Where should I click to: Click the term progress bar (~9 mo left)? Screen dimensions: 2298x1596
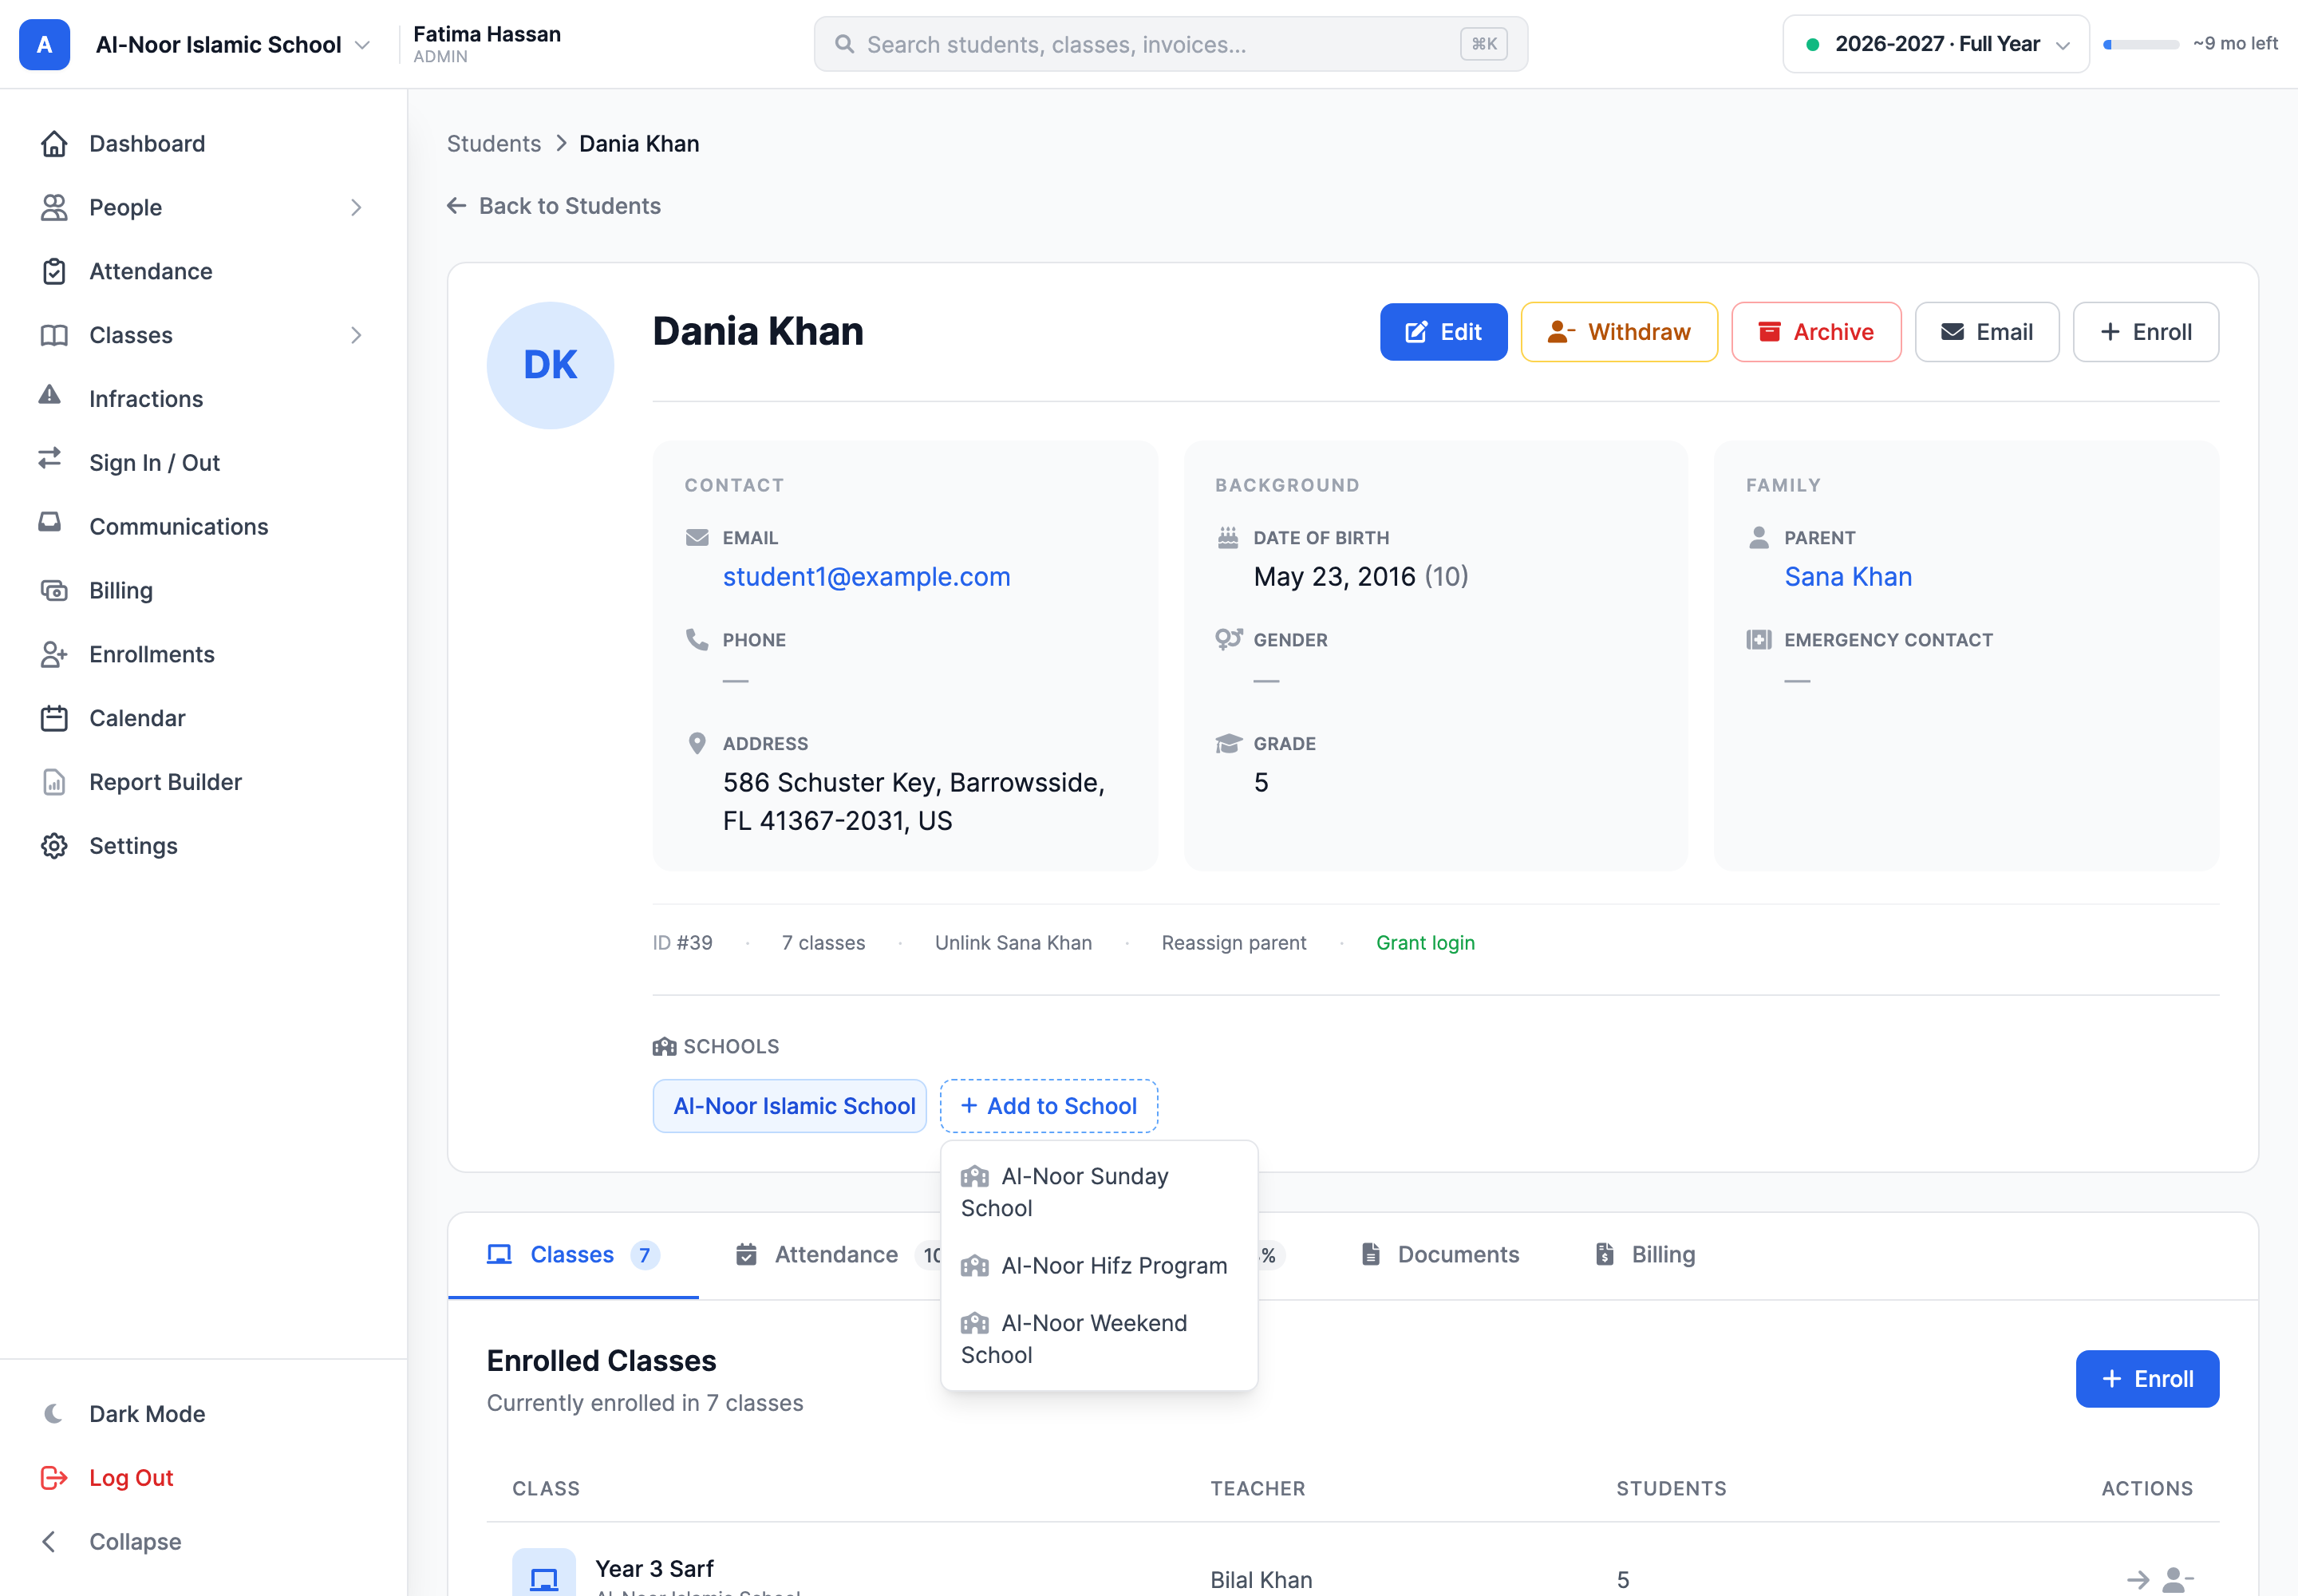point(2141,44)
